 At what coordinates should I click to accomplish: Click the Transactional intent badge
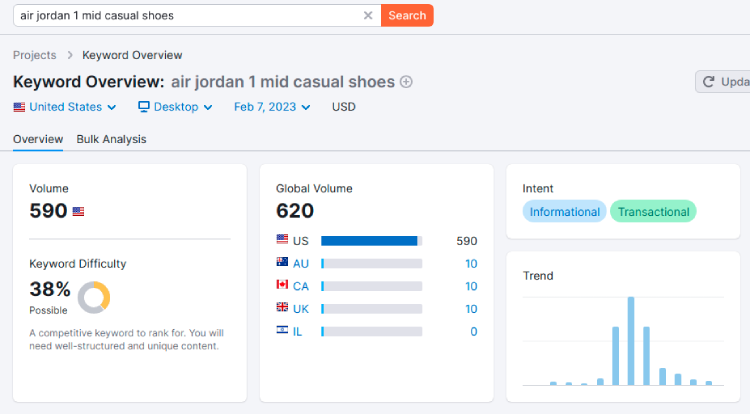tap(653, 211)
